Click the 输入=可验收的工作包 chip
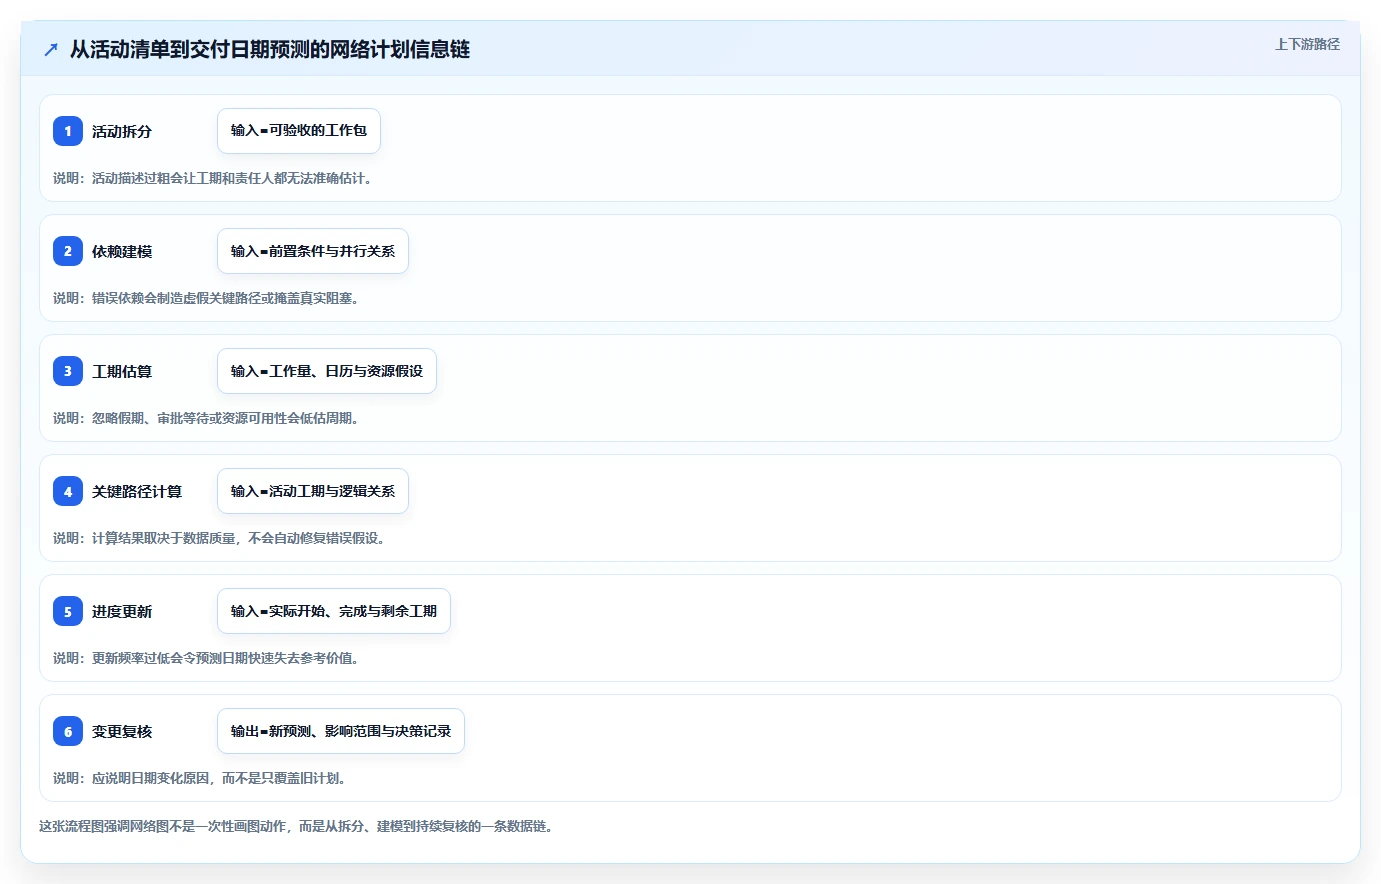This screenshot has width=1381, height=884. click(x=299, y=131)
